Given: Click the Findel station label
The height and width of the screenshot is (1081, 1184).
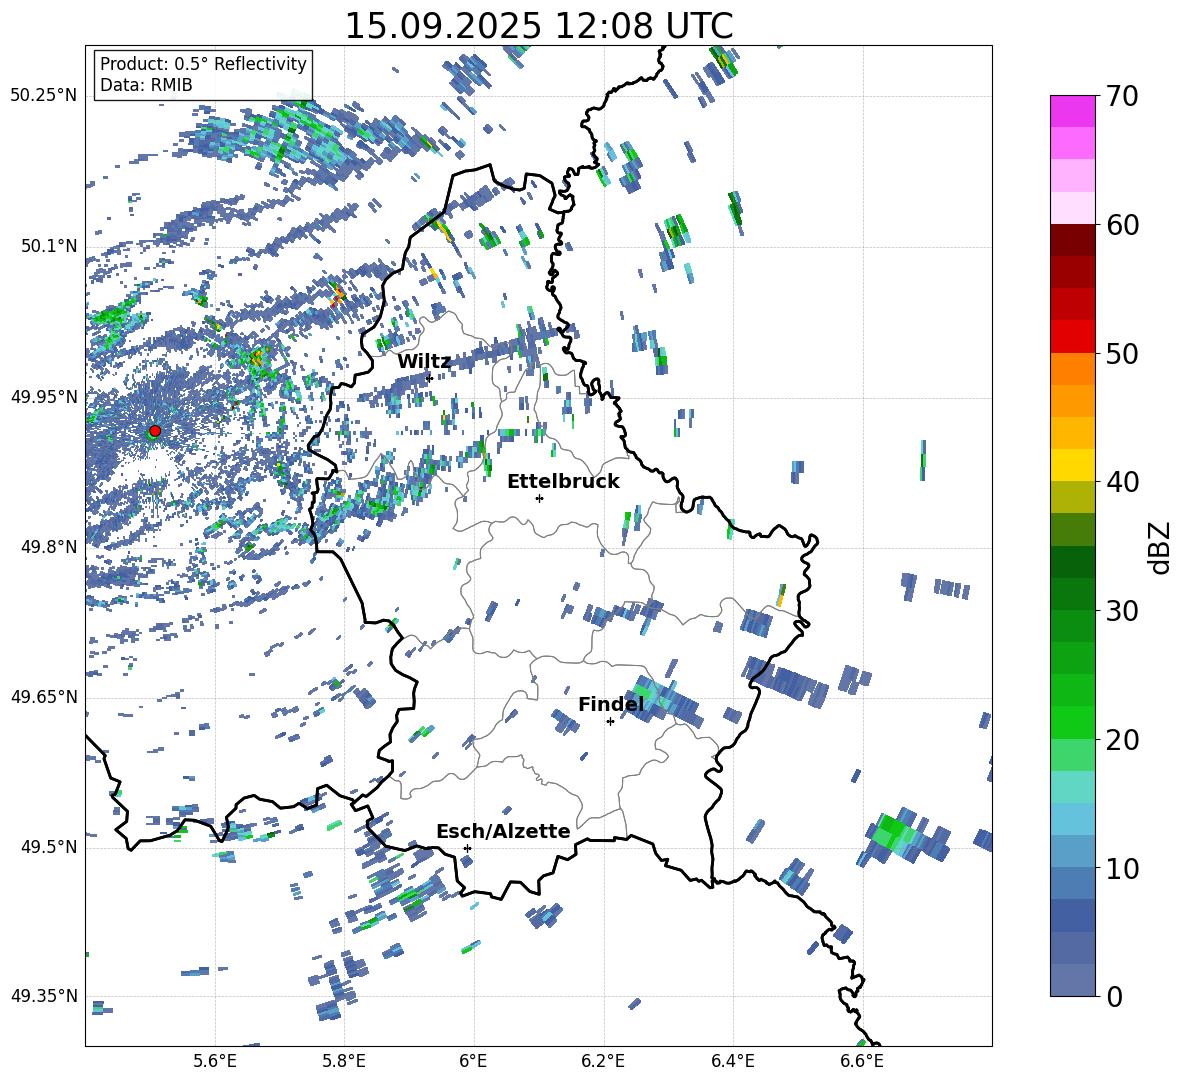Looking at the screenshot, I should pyautogui.click(x=611, y=704).
